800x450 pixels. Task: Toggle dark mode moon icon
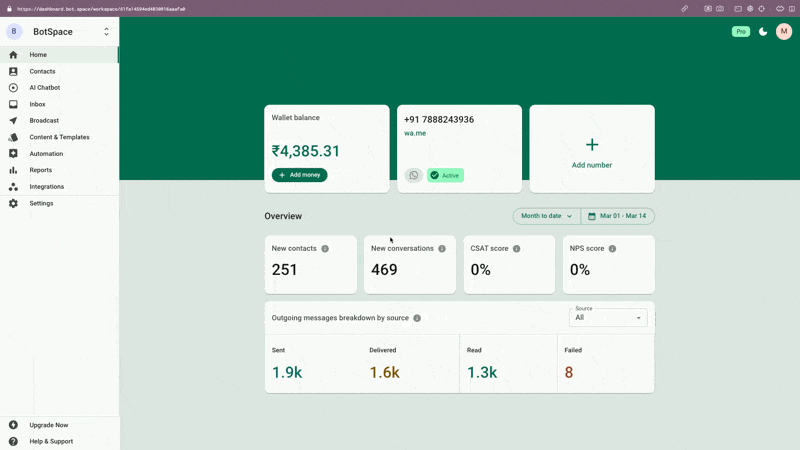pos(763,32)
